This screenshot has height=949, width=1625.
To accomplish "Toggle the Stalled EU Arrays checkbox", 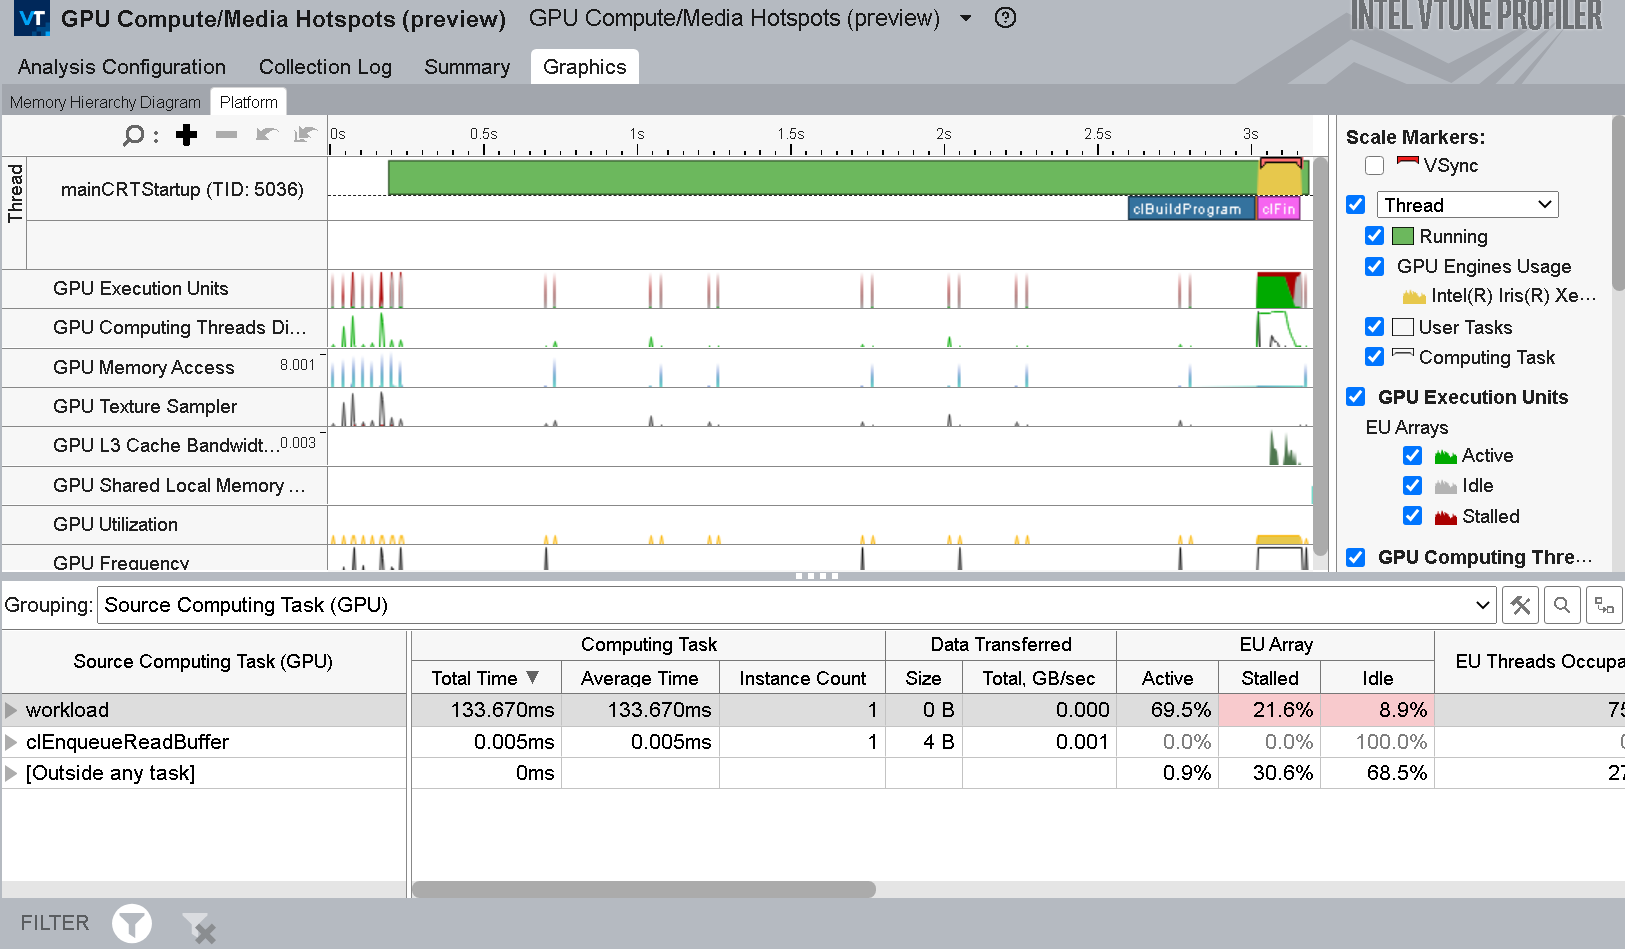I will click(x=1412, y=516).
